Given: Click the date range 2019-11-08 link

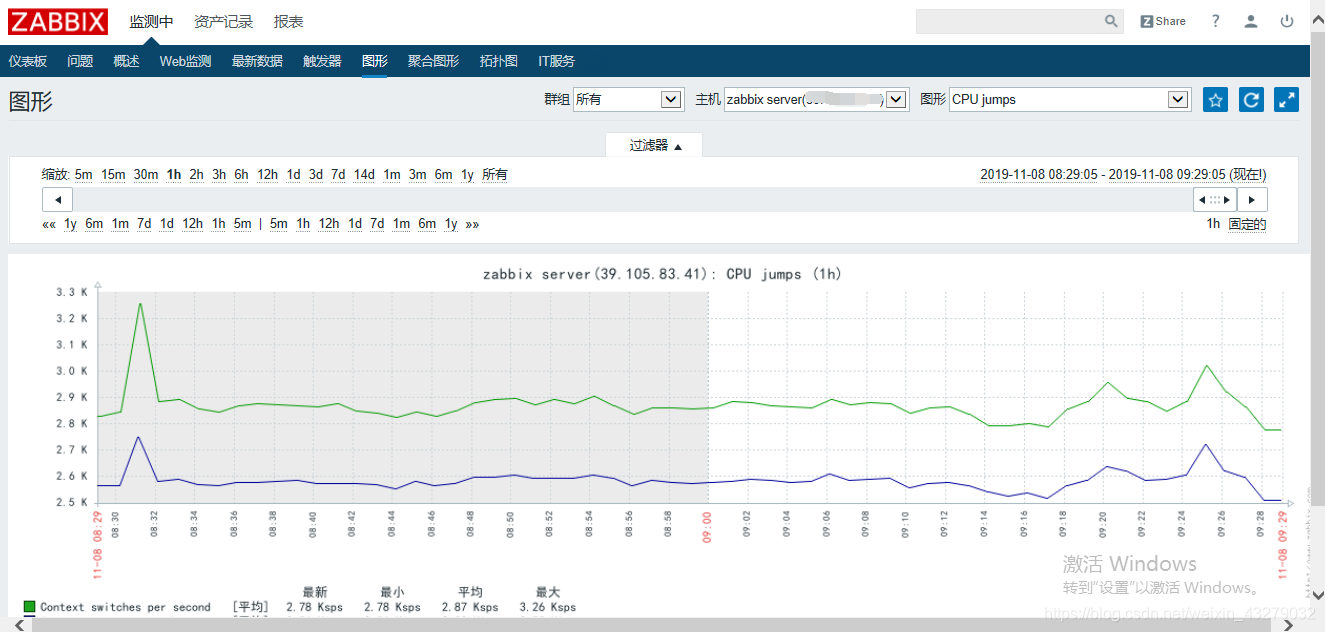Looking at the screenshot, I should coord(1123,175).
